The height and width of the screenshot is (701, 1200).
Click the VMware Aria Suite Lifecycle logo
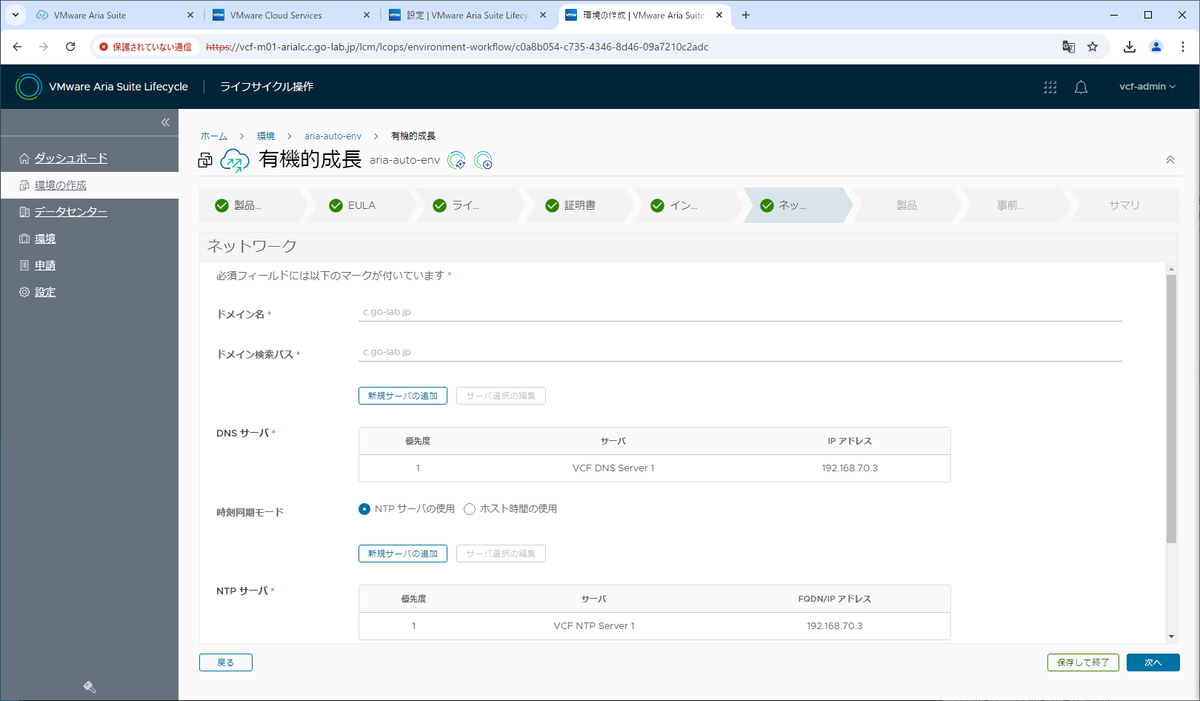(x=28, y=87)
